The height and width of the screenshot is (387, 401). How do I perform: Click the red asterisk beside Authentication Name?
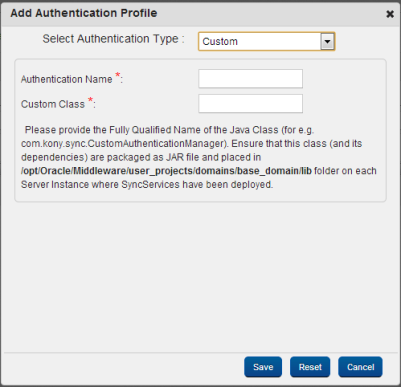[117, 75]
